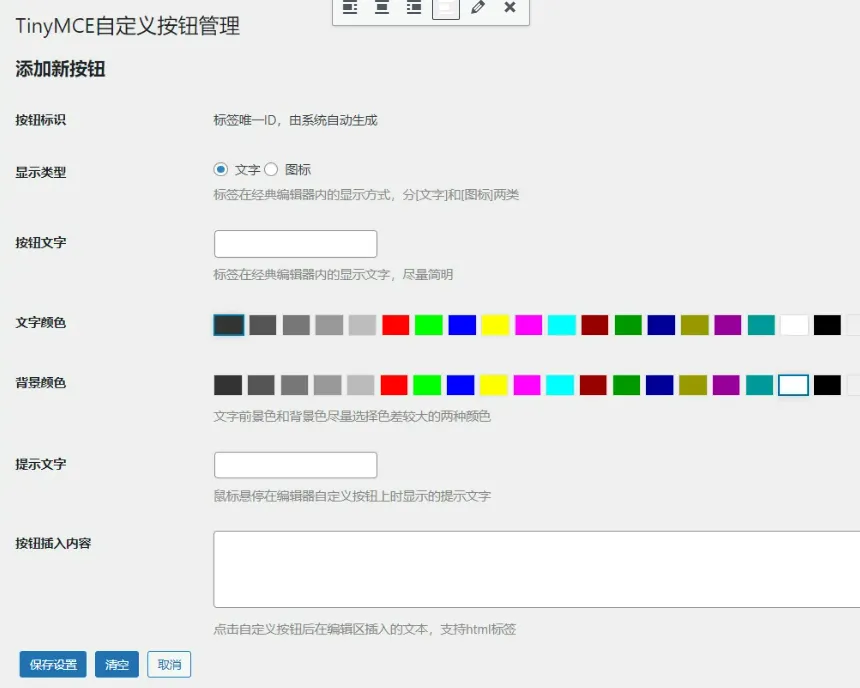
Task: Click the TinyMCE自定义按钮管理 page title
Action: click(127, 26)
